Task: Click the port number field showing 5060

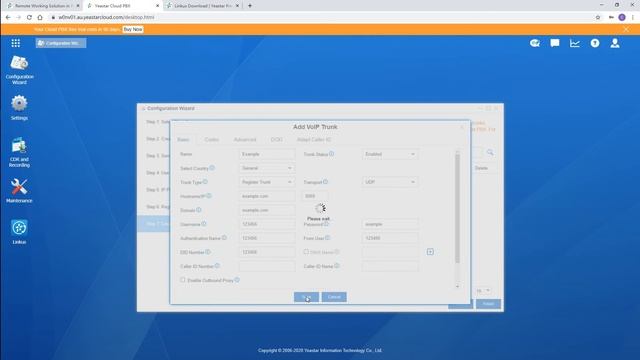Action: pos(314,196)
